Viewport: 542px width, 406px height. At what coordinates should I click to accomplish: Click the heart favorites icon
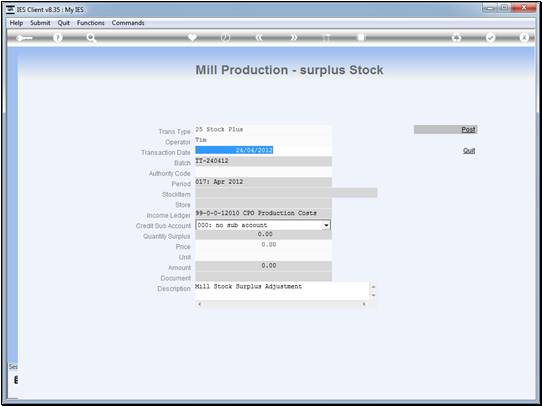192,37
